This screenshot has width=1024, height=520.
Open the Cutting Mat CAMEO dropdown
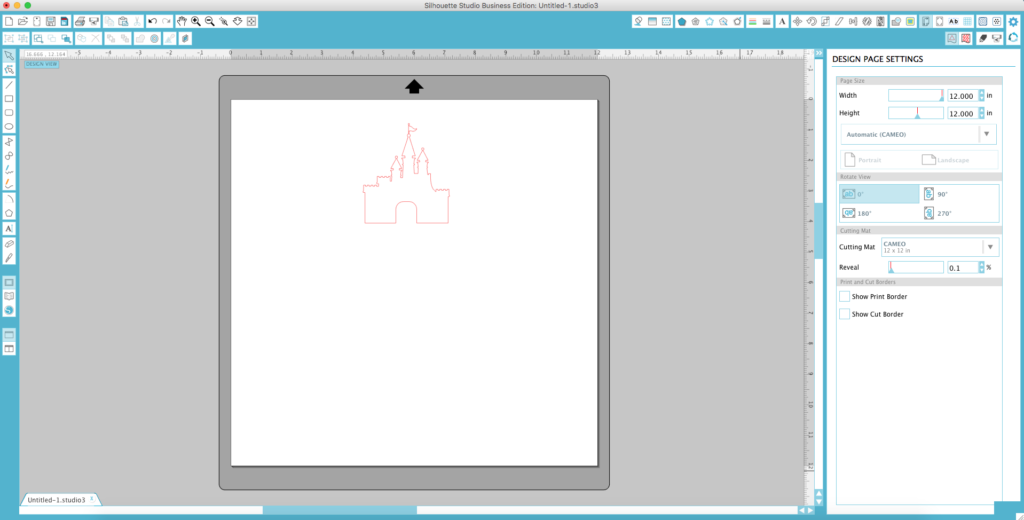pyautogui.click(x=940, y=247)
